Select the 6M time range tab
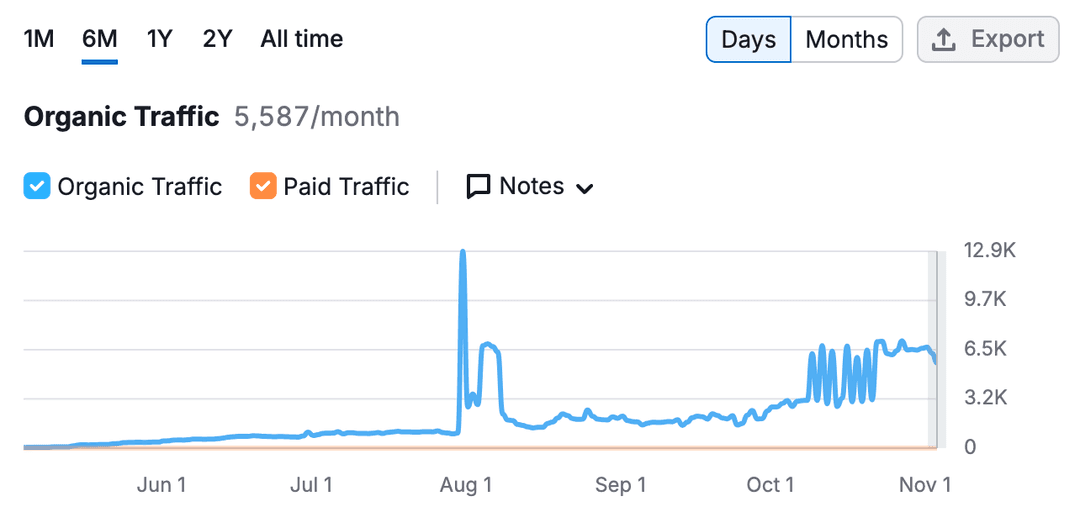1080x511 pixels. pyautogui.click(x=99, y=39)
